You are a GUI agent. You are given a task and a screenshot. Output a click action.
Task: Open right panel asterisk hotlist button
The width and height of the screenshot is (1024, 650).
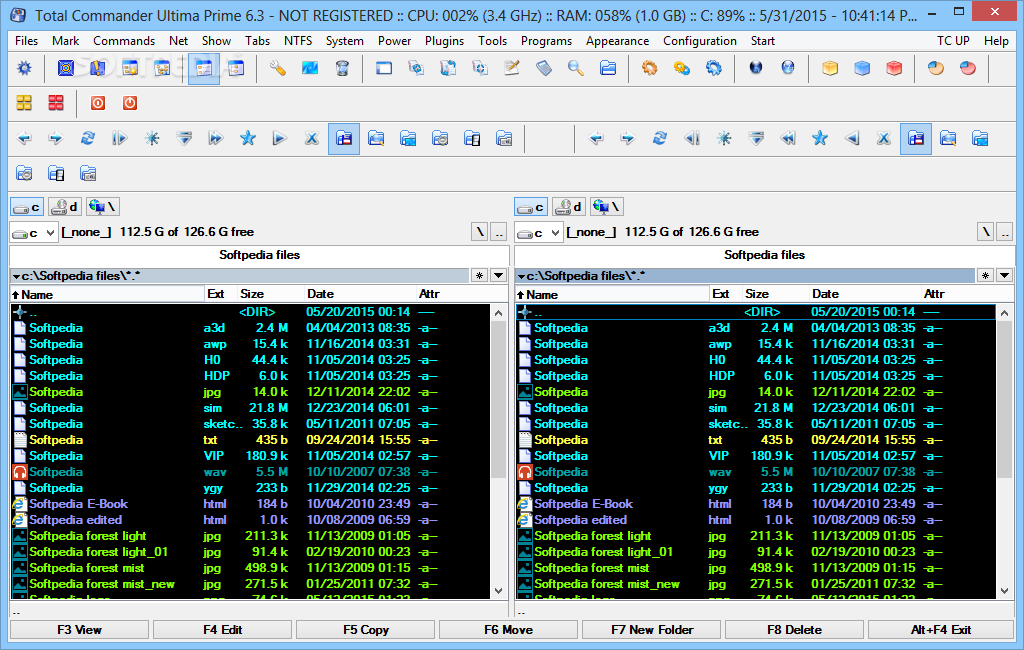985,276
